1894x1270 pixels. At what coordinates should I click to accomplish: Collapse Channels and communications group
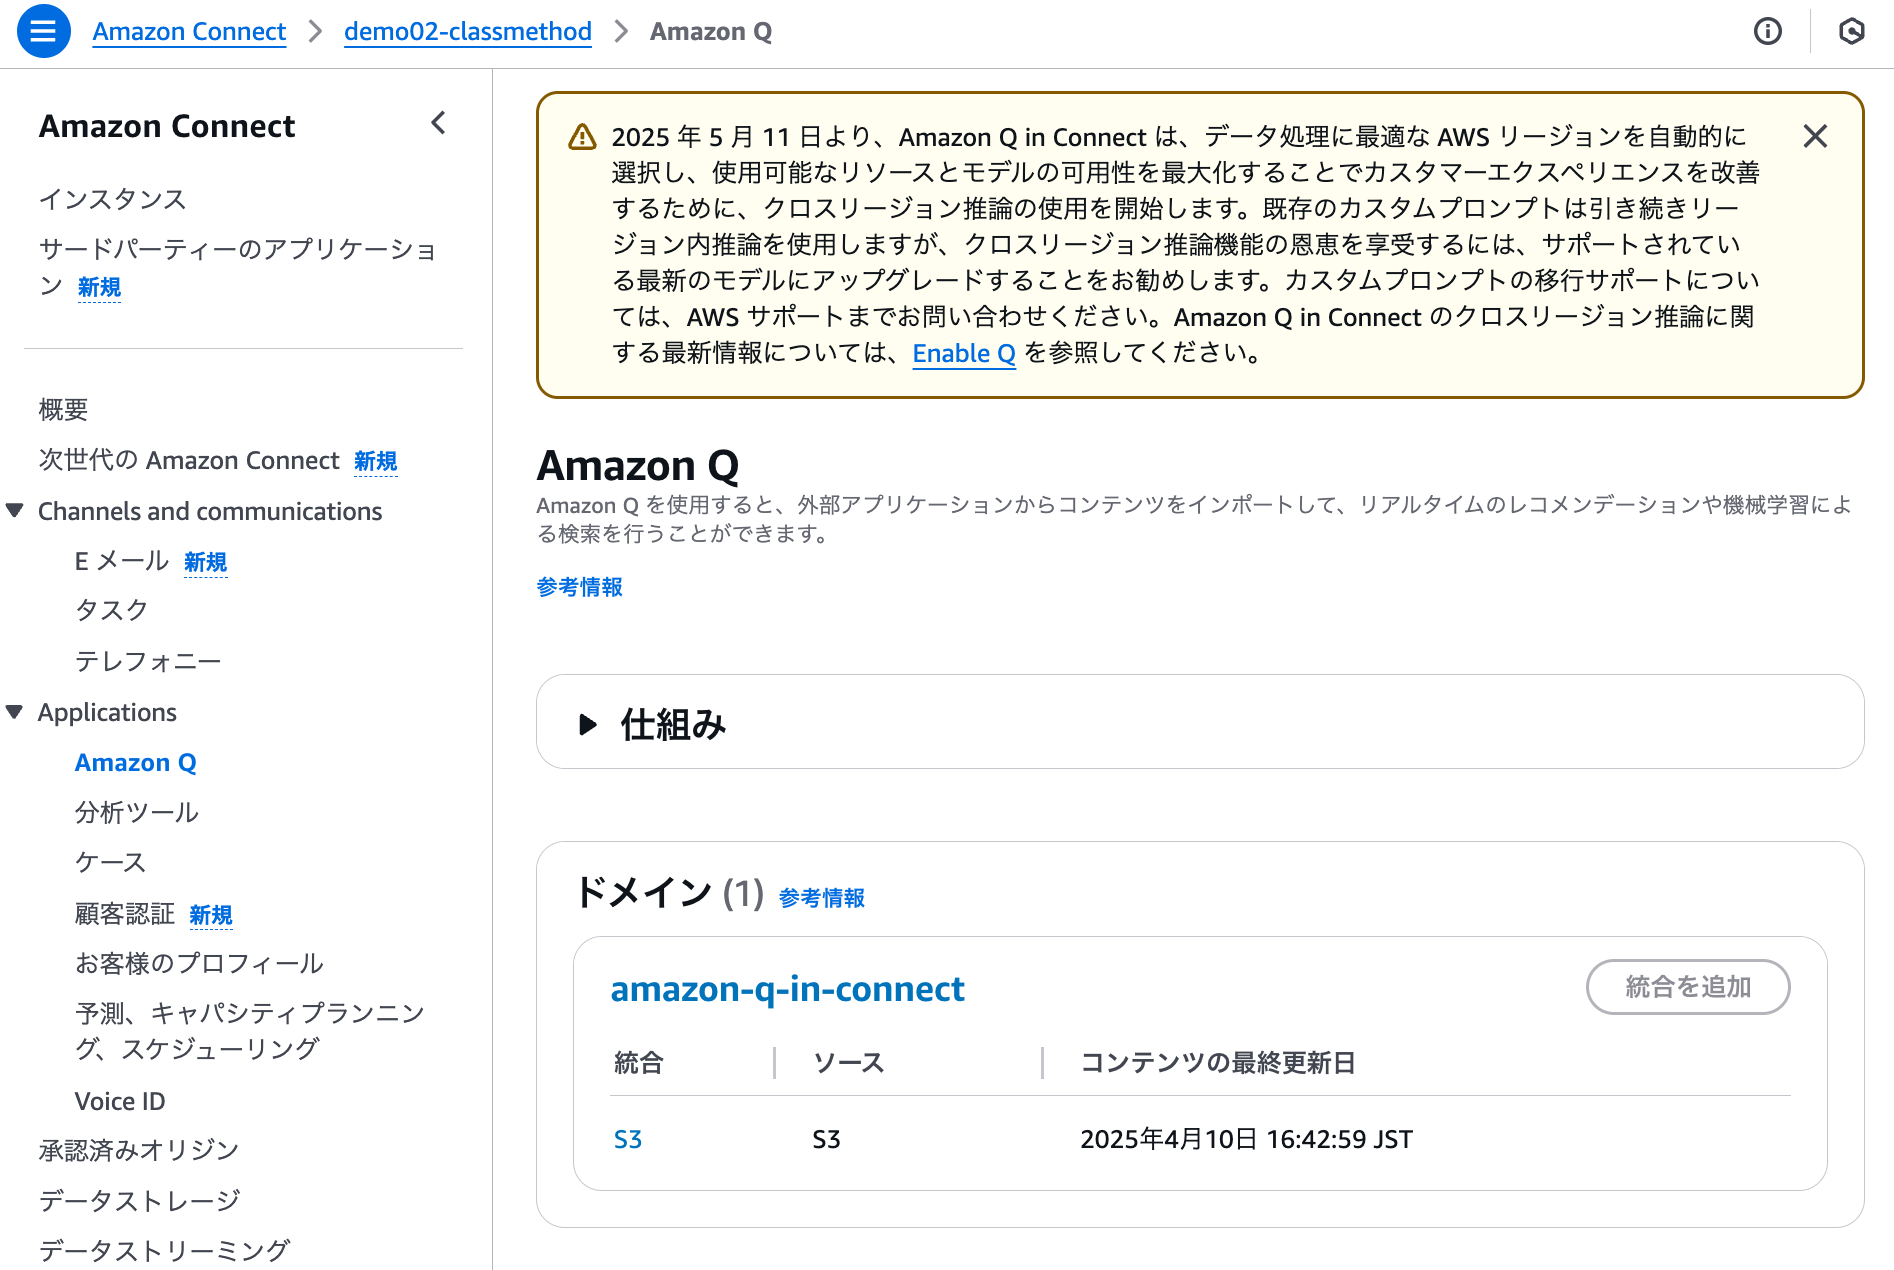pyautogui.click(x=15, y=511)
